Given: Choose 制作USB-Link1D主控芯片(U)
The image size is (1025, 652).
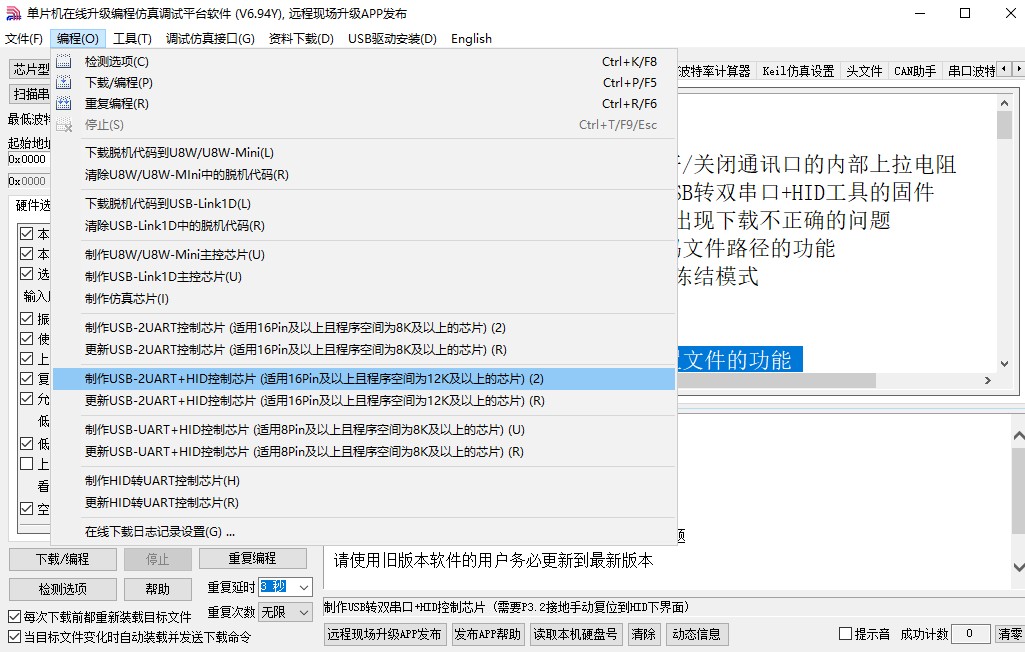Looking at the screenshot, I should (363, 277).
